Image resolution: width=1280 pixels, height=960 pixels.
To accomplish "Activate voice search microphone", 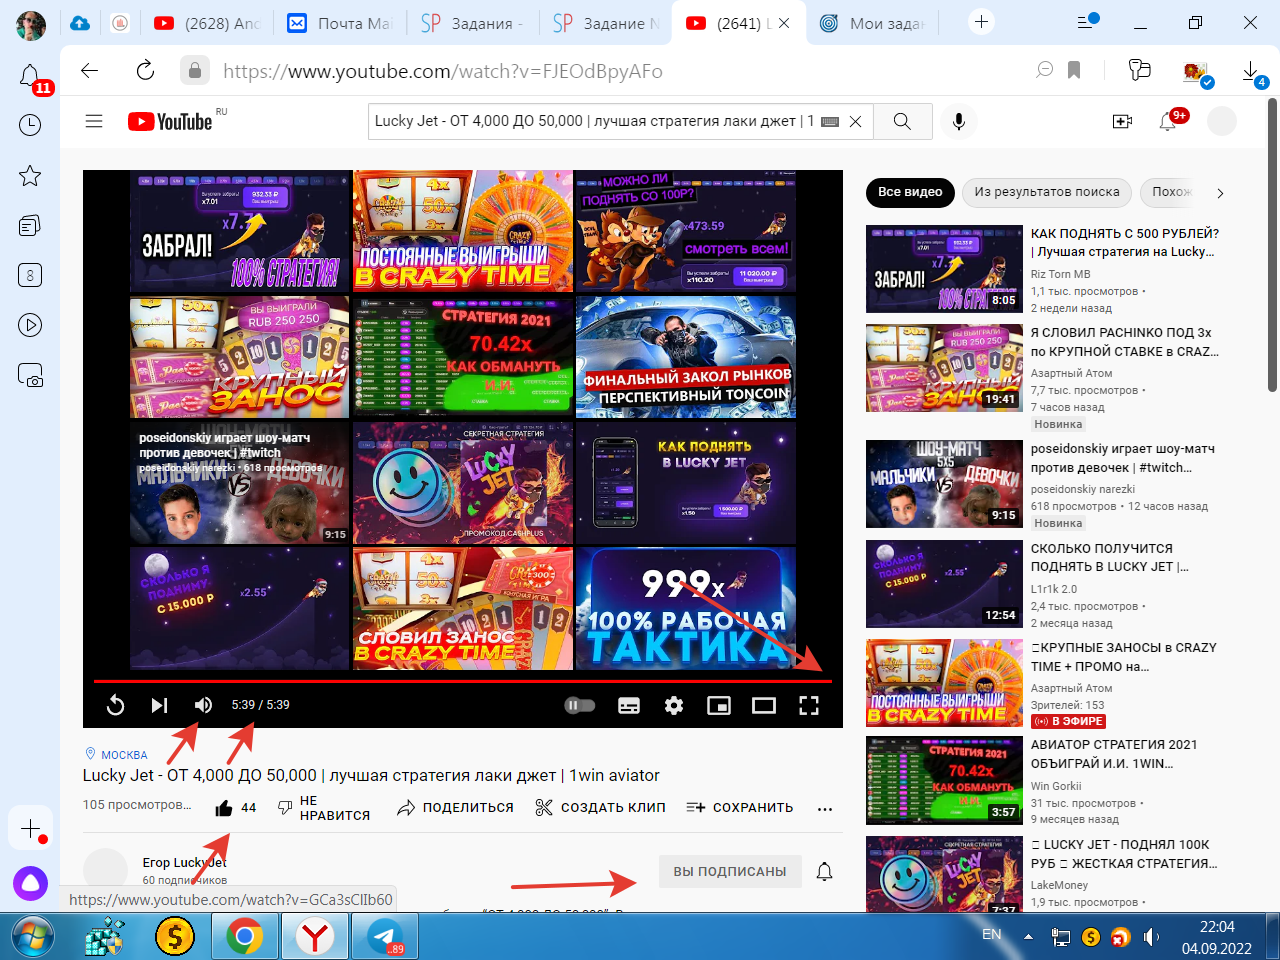I will (x=958, y=121).
